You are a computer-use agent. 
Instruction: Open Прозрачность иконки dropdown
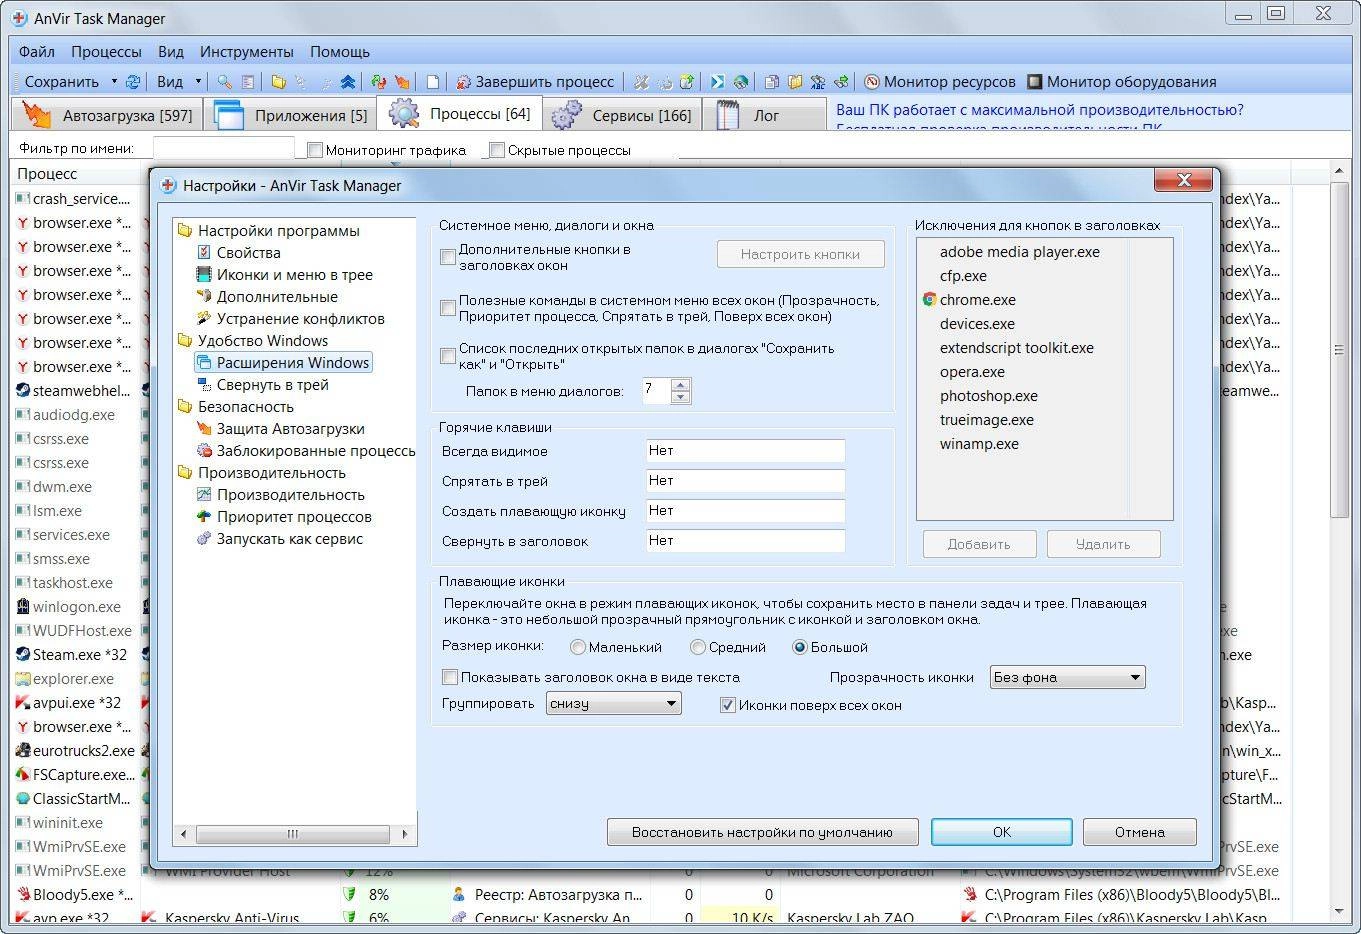(x=1067, y=677)
